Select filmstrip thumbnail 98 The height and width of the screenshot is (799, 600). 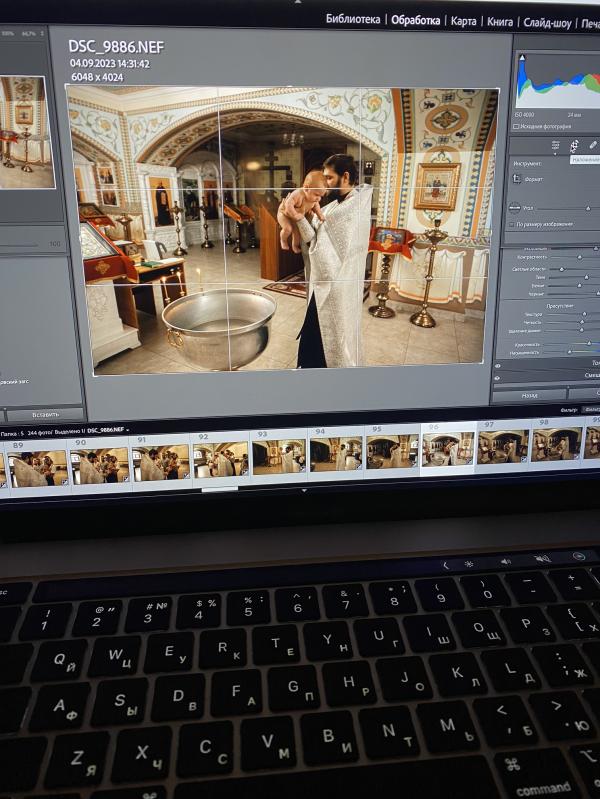pos(557,444)
